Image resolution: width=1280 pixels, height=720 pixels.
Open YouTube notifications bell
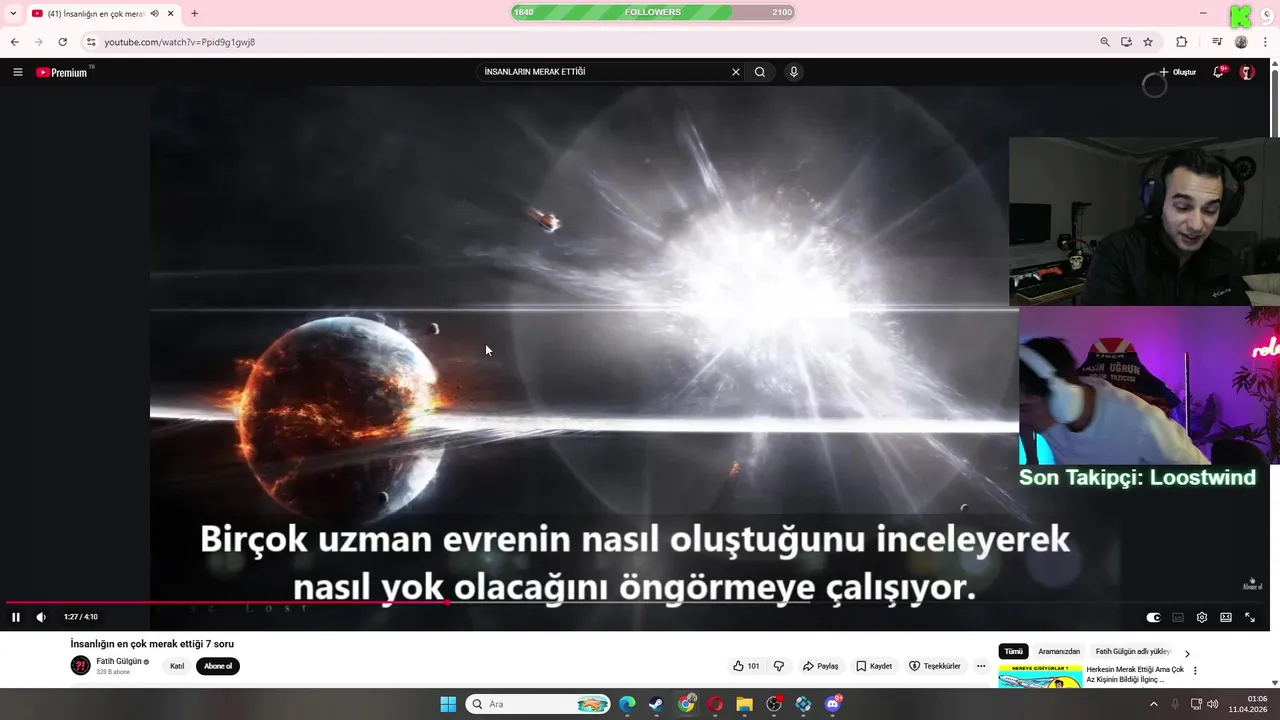point(1218,72)
